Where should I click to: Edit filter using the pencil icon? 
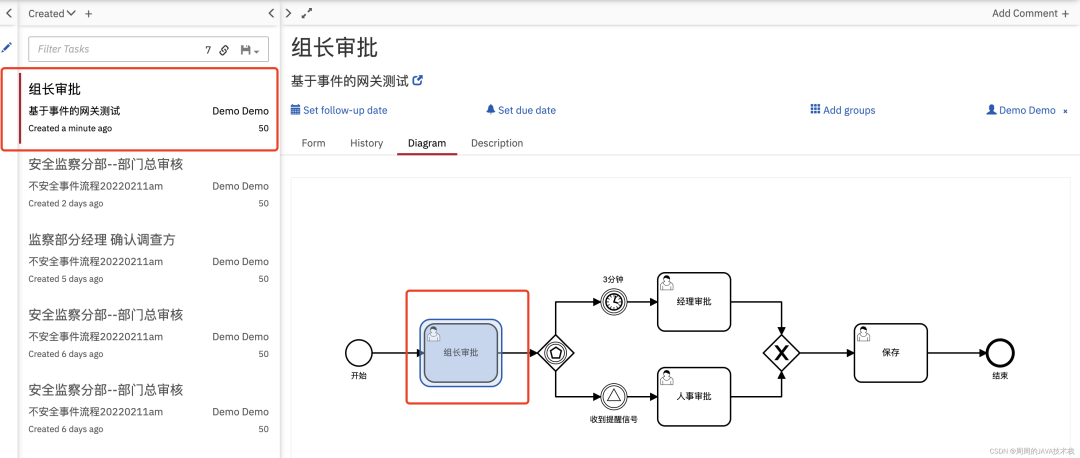(x=7, y=48)
